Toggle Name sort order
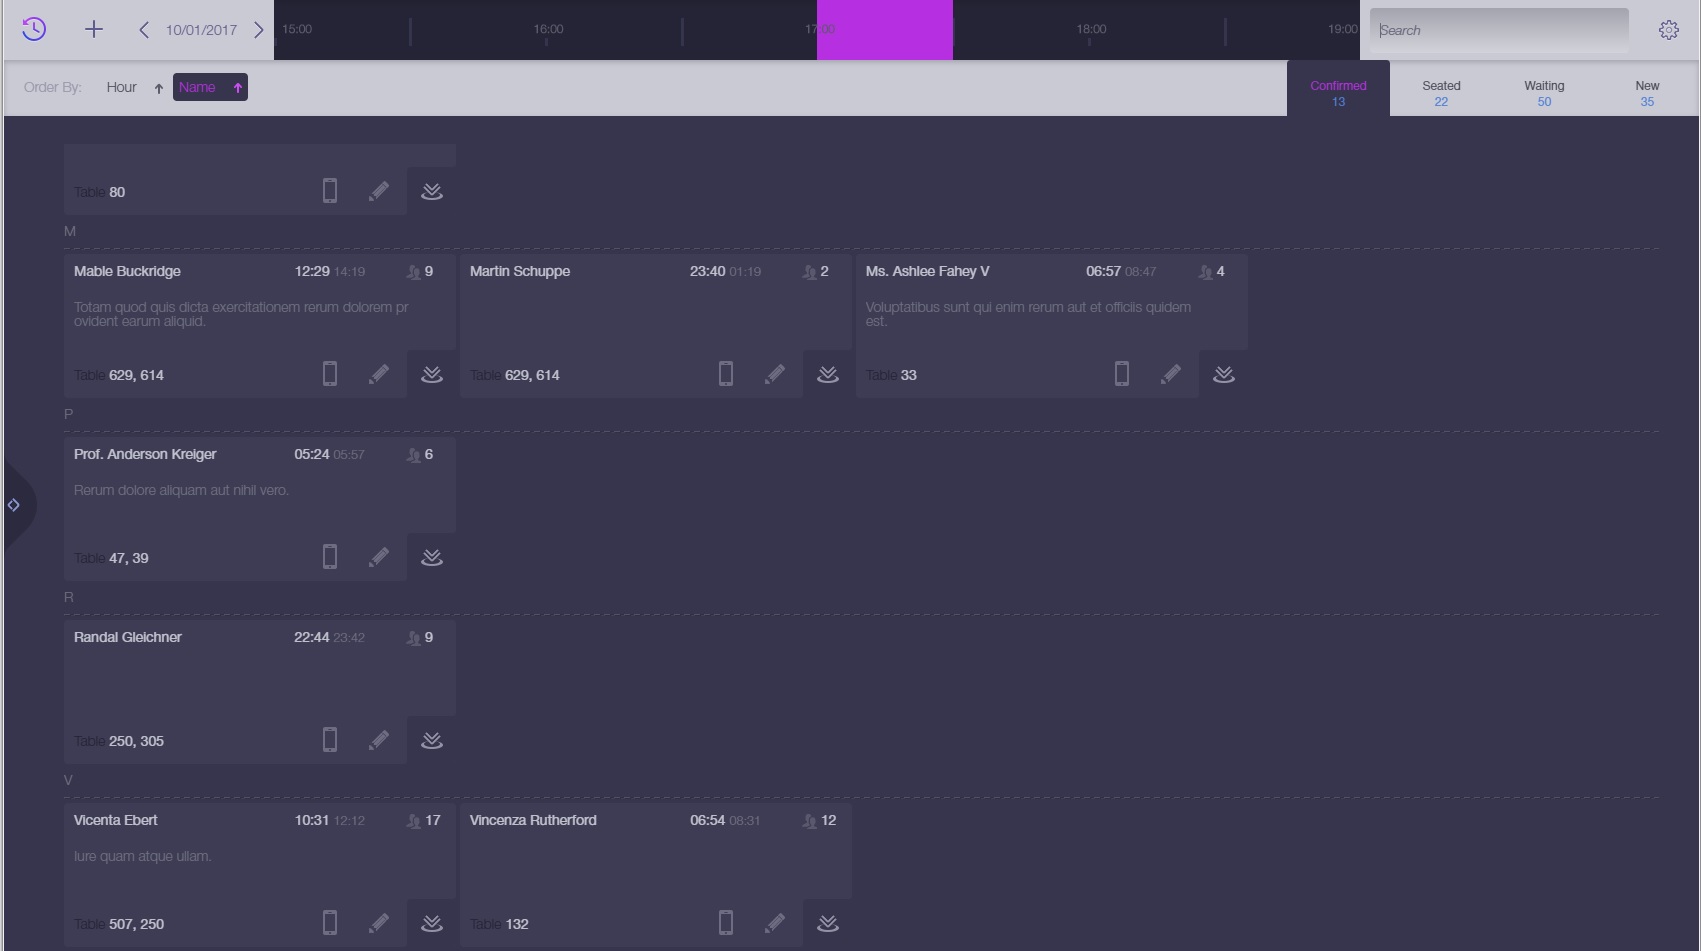 [x=210, y=87]
